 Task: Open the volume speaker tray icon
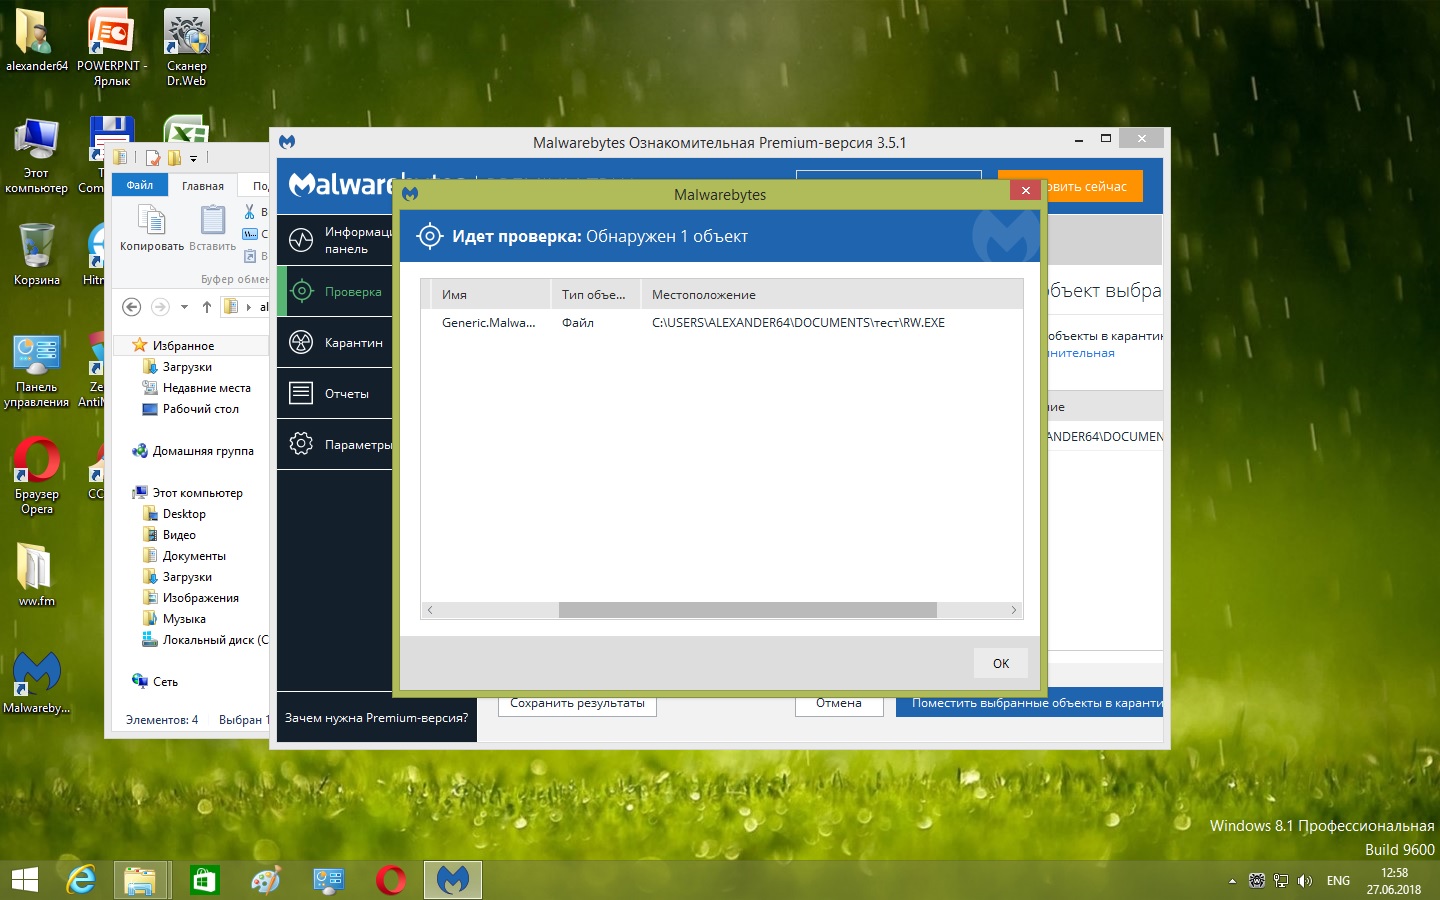click(1304, 881)
